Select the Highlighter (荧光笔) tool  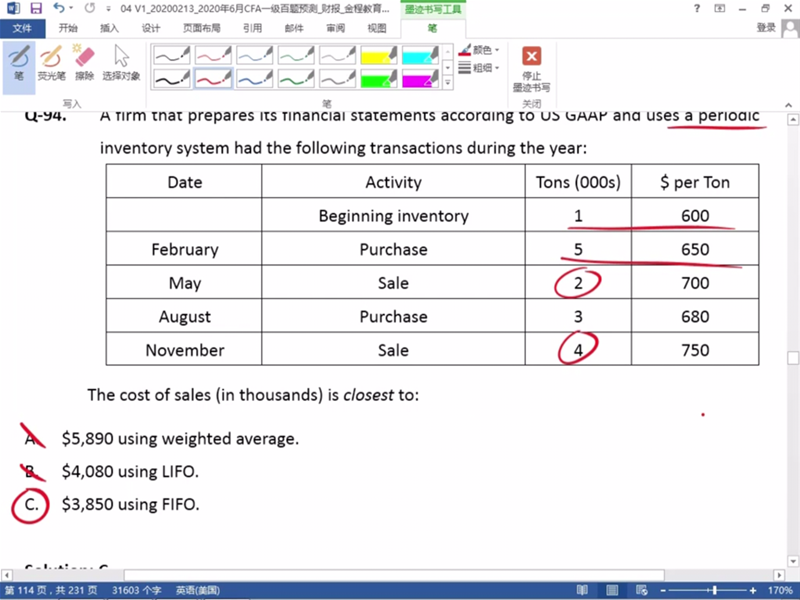[x=51, y=61]
